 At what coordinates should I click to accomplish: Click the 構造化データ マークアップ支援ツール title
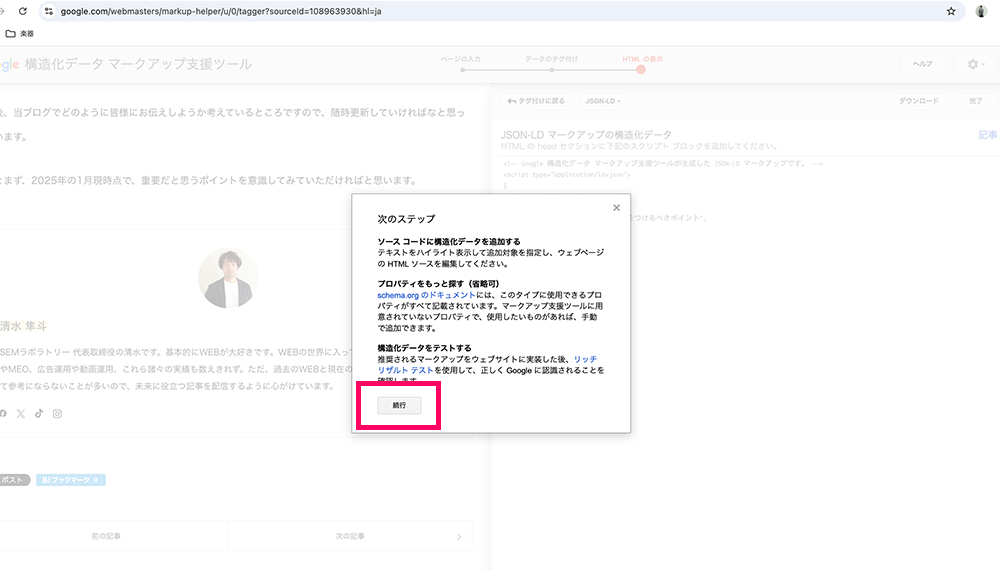(138, 64)
